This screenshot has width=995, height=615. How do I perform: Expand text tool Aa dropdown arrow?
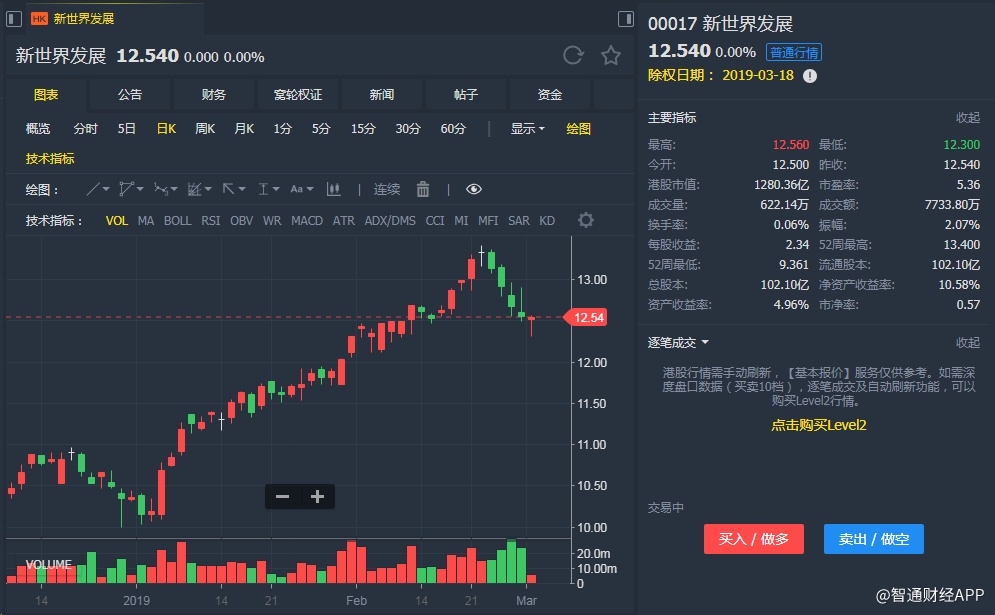[310, 189]
